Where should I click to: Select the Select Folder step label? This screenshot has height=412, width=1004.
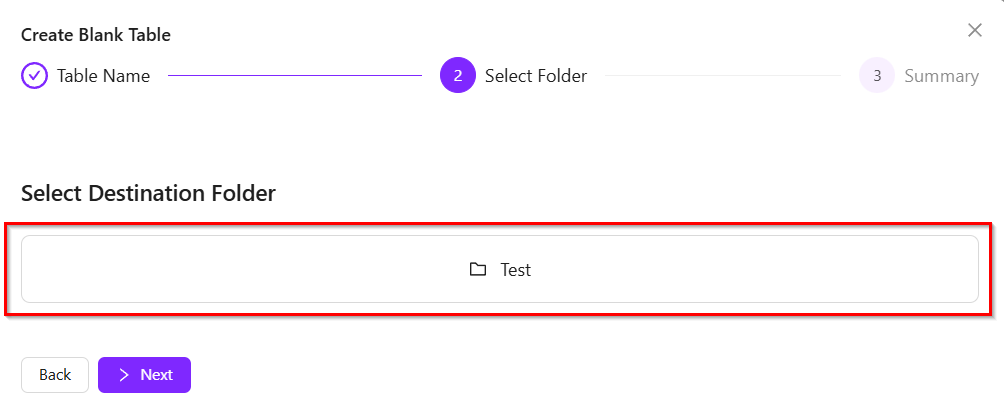pyautogui.click(x=536, y=76)
